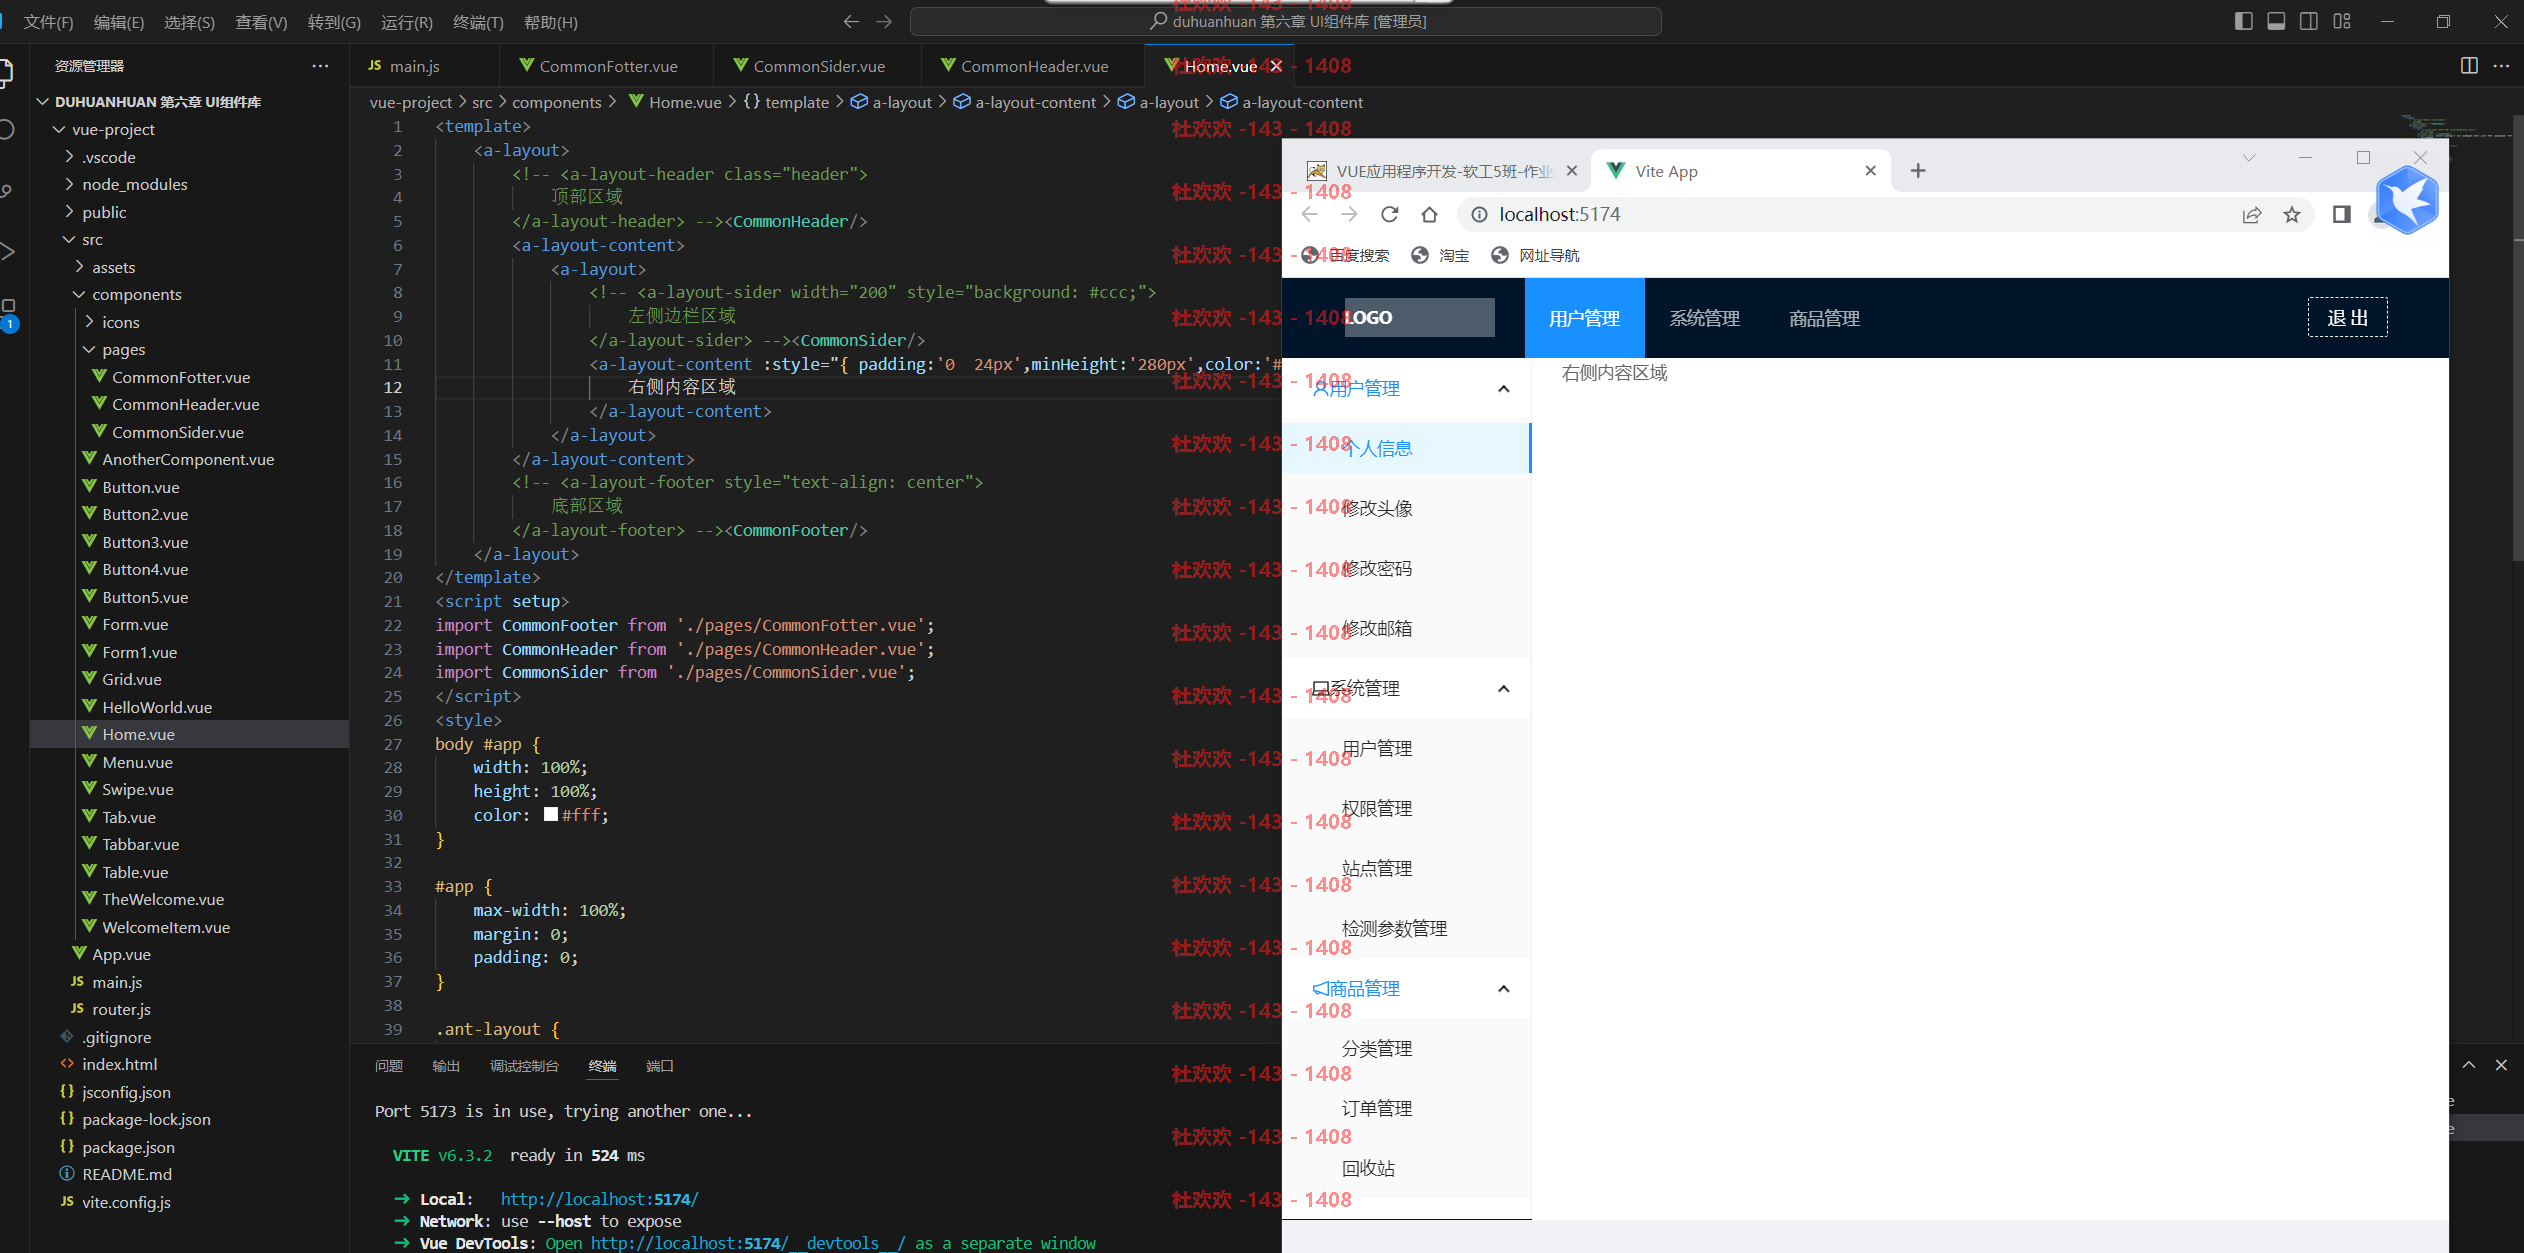2524x1253 pixels.
Task: Expand the node_modules folder
Action: point(134,184)
